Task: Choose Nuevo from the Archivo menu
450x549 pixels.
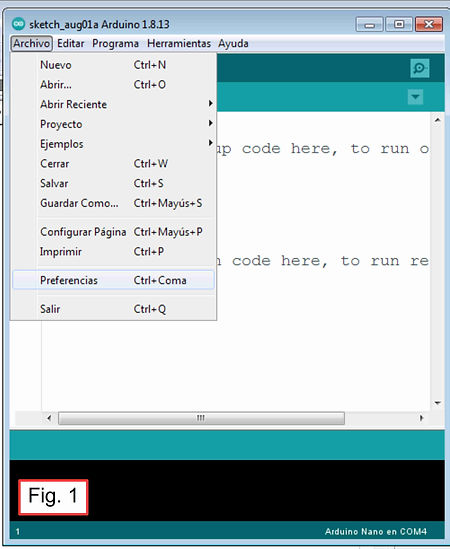Action: [113, 65]
